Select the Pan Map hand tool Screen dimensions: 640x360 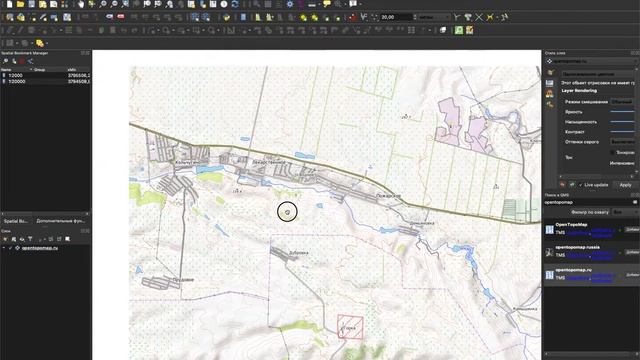[x=81, y=4]
